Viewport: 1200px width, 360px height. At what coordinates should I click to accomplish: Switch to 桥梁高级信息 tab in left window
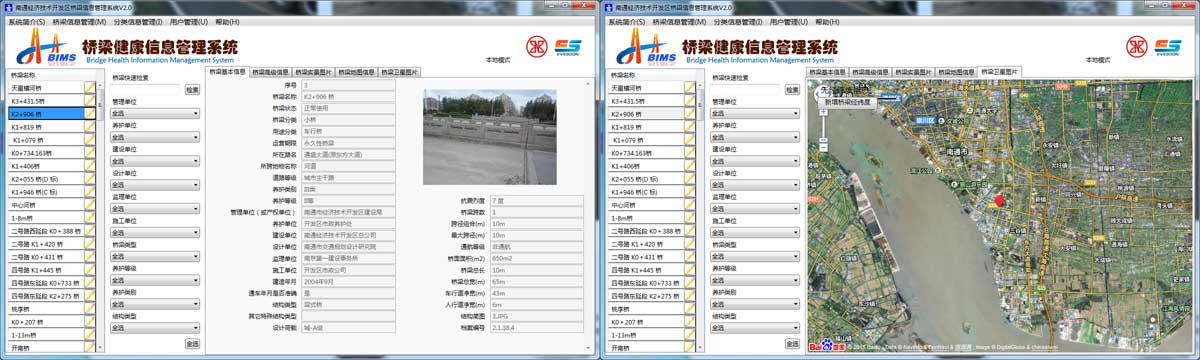click(270, 72)
